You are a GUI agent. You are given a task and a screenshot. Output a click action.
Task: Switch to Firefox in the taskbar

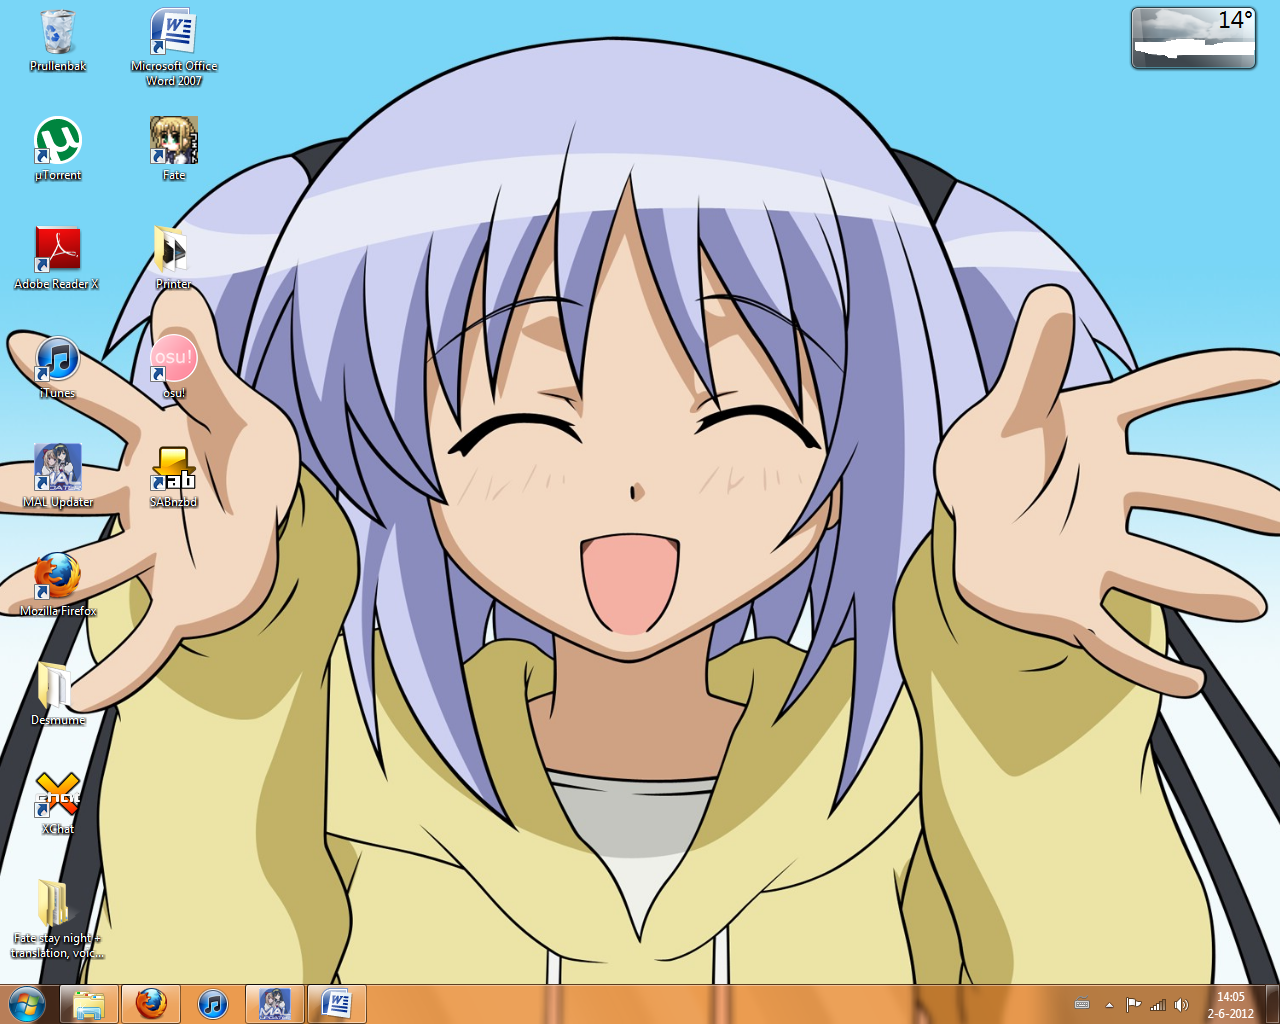click(151, 1004)
